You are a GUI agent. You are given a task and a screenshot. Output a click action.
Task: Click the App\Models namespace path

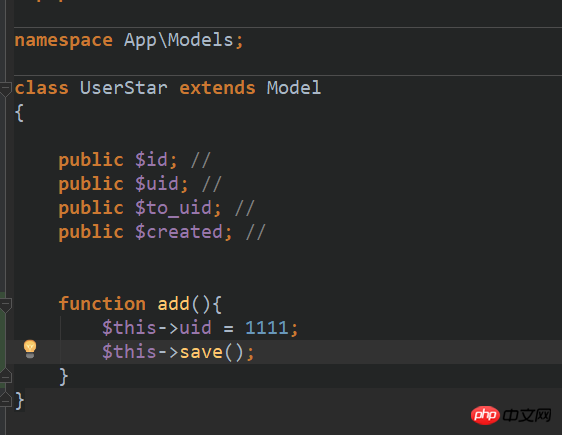(x=179, y=40)
